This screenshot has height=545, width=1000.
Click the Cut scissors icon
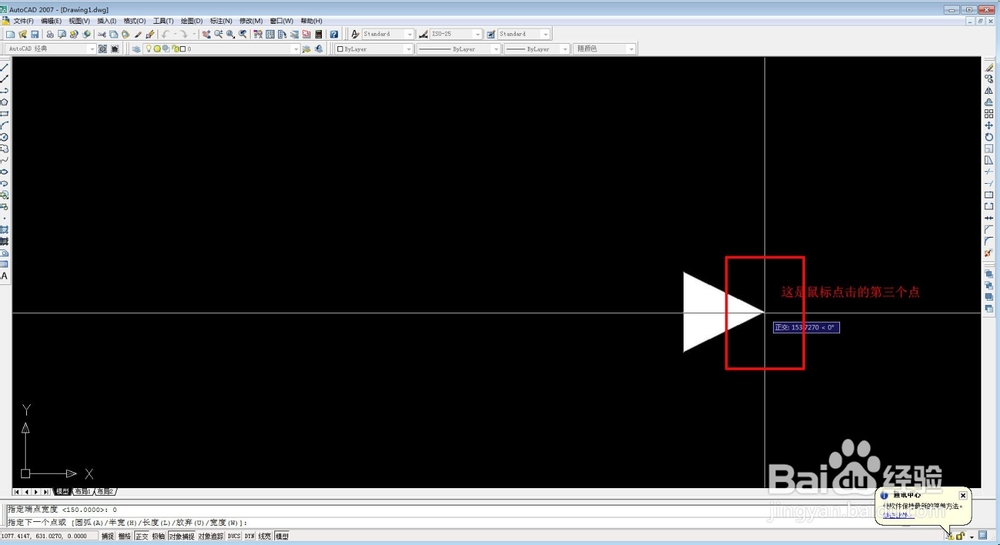(x=101, y=34)
